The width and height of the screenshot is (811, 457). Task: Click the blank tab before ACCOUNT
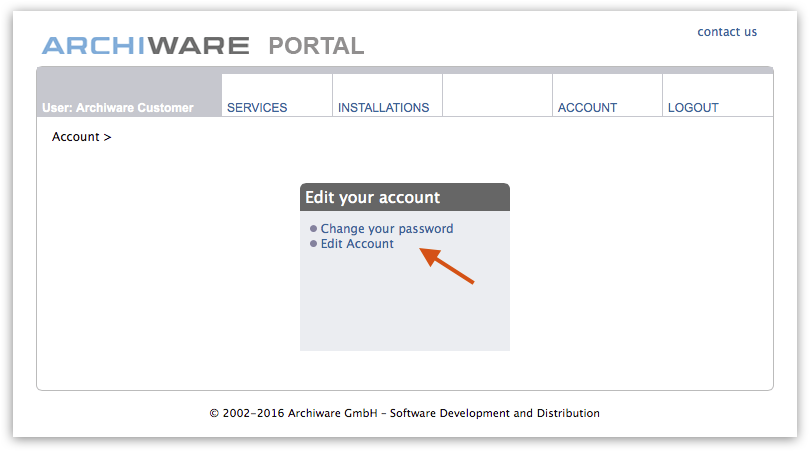(x=497, y=96)
